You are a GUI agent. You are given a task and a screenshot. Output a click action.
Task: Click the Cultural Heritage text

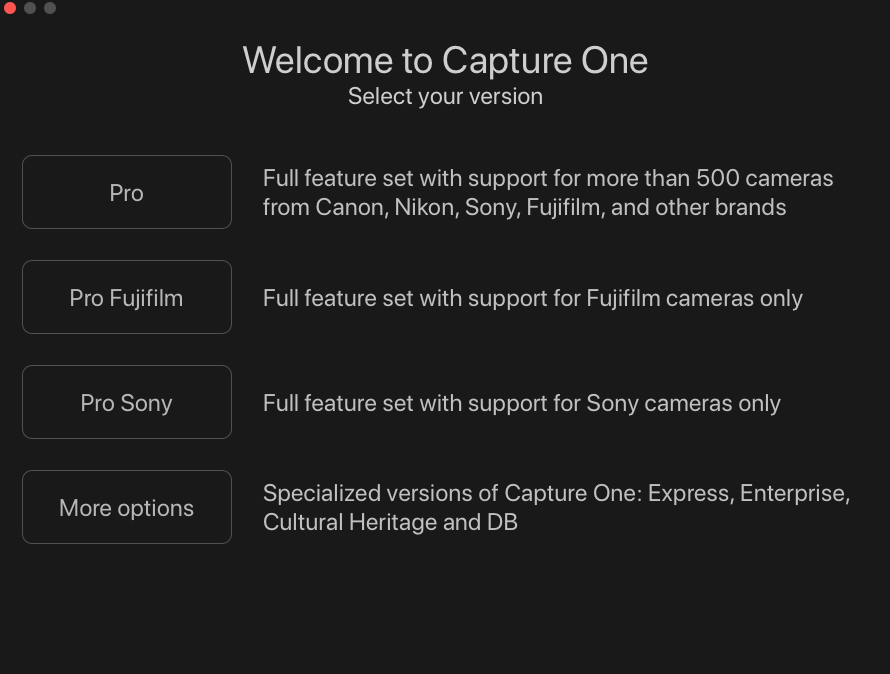(365, 522)
